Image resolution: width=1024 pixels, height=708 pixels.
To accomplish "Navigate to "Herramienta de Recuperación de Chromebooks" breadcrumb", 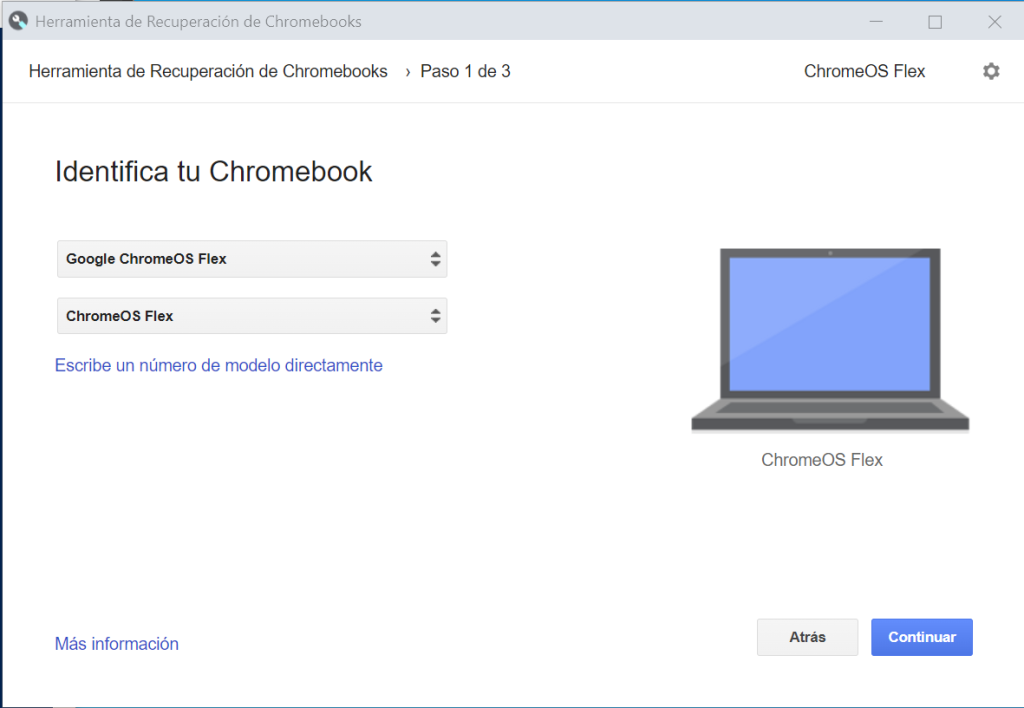I will [x=208, y=71].
